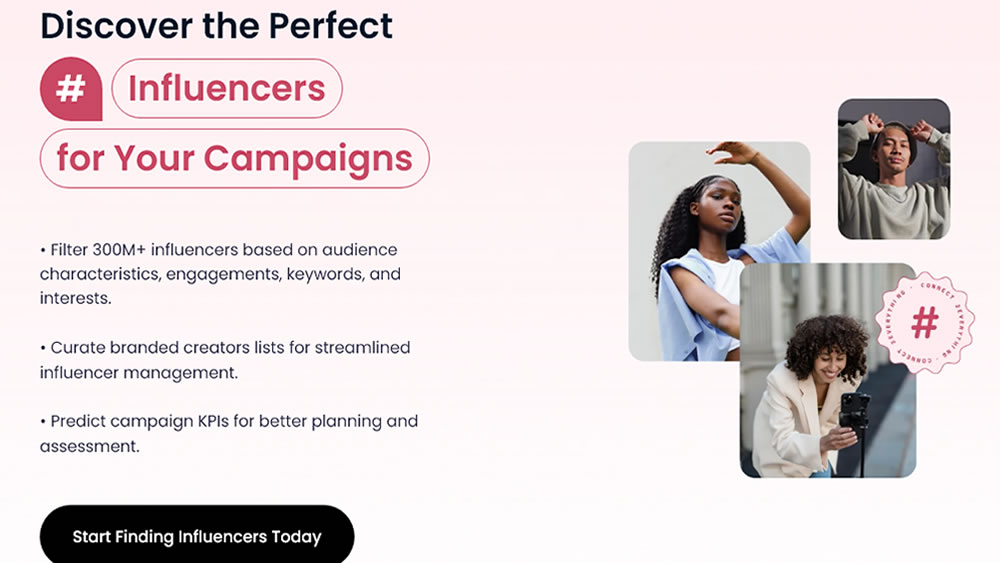This screenshot has width=1000, height=563.
Task: Click the Discover the Perfect heading
Action: tap(216, 26)
